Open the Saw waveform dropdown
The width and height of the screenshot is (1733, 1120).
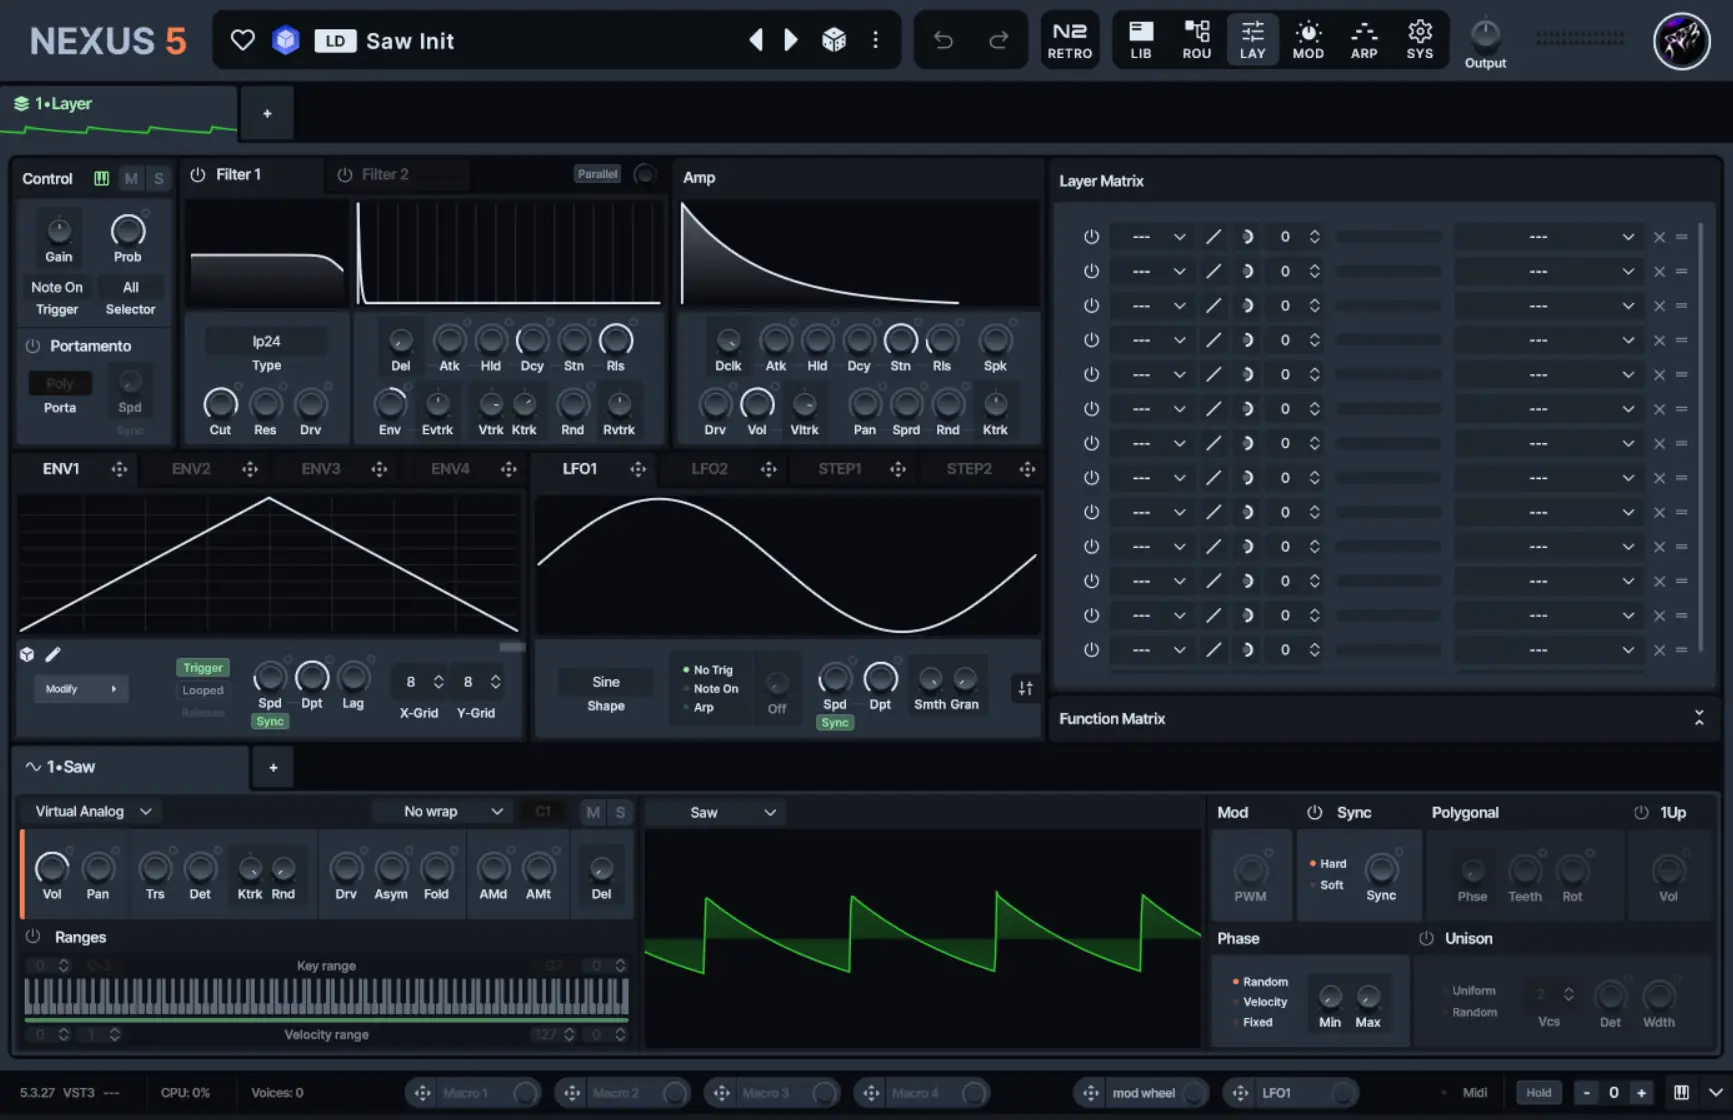click(714, 811)
